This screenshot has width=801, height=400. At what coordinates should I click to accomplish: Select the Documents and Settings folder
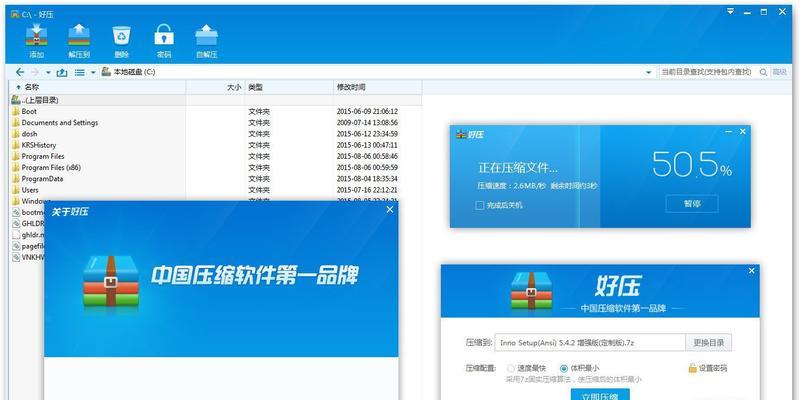pyautogui.click(x=59, y=123)
